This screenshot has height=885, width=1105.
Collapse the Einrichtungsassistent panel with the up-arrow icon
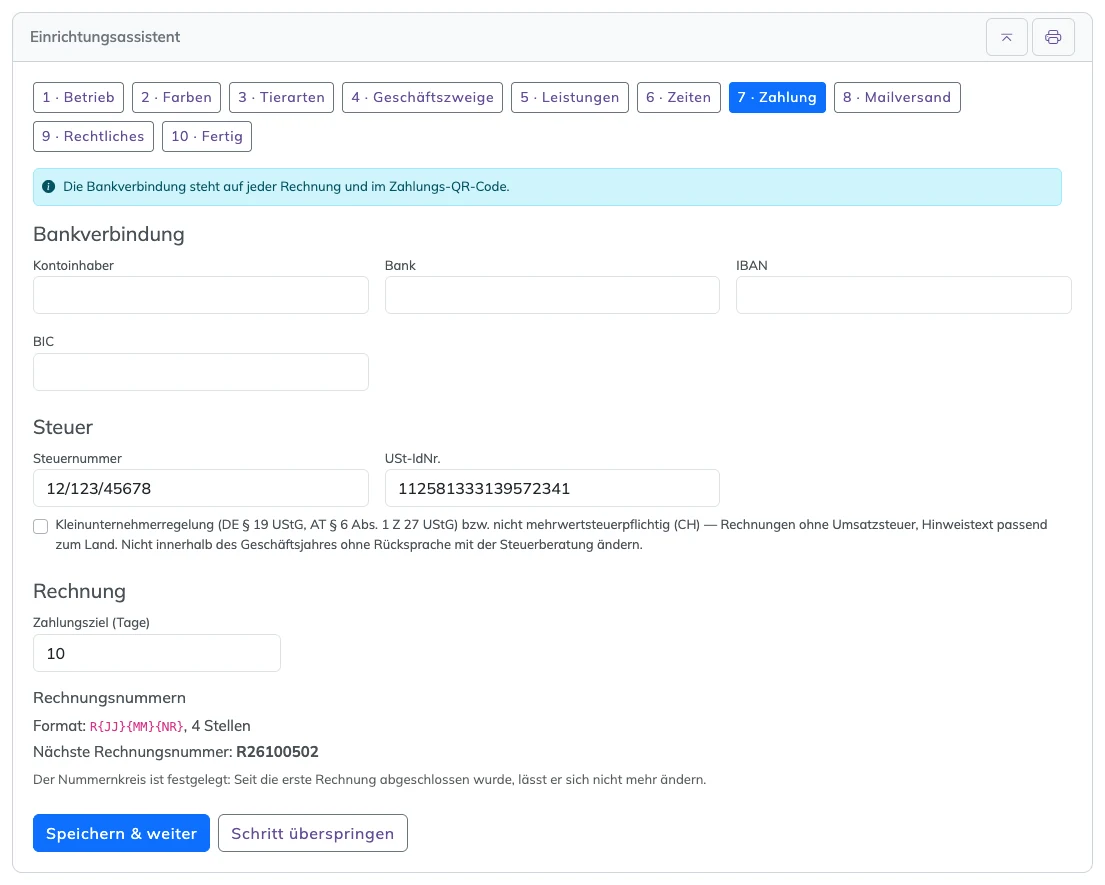[1006, 37]
